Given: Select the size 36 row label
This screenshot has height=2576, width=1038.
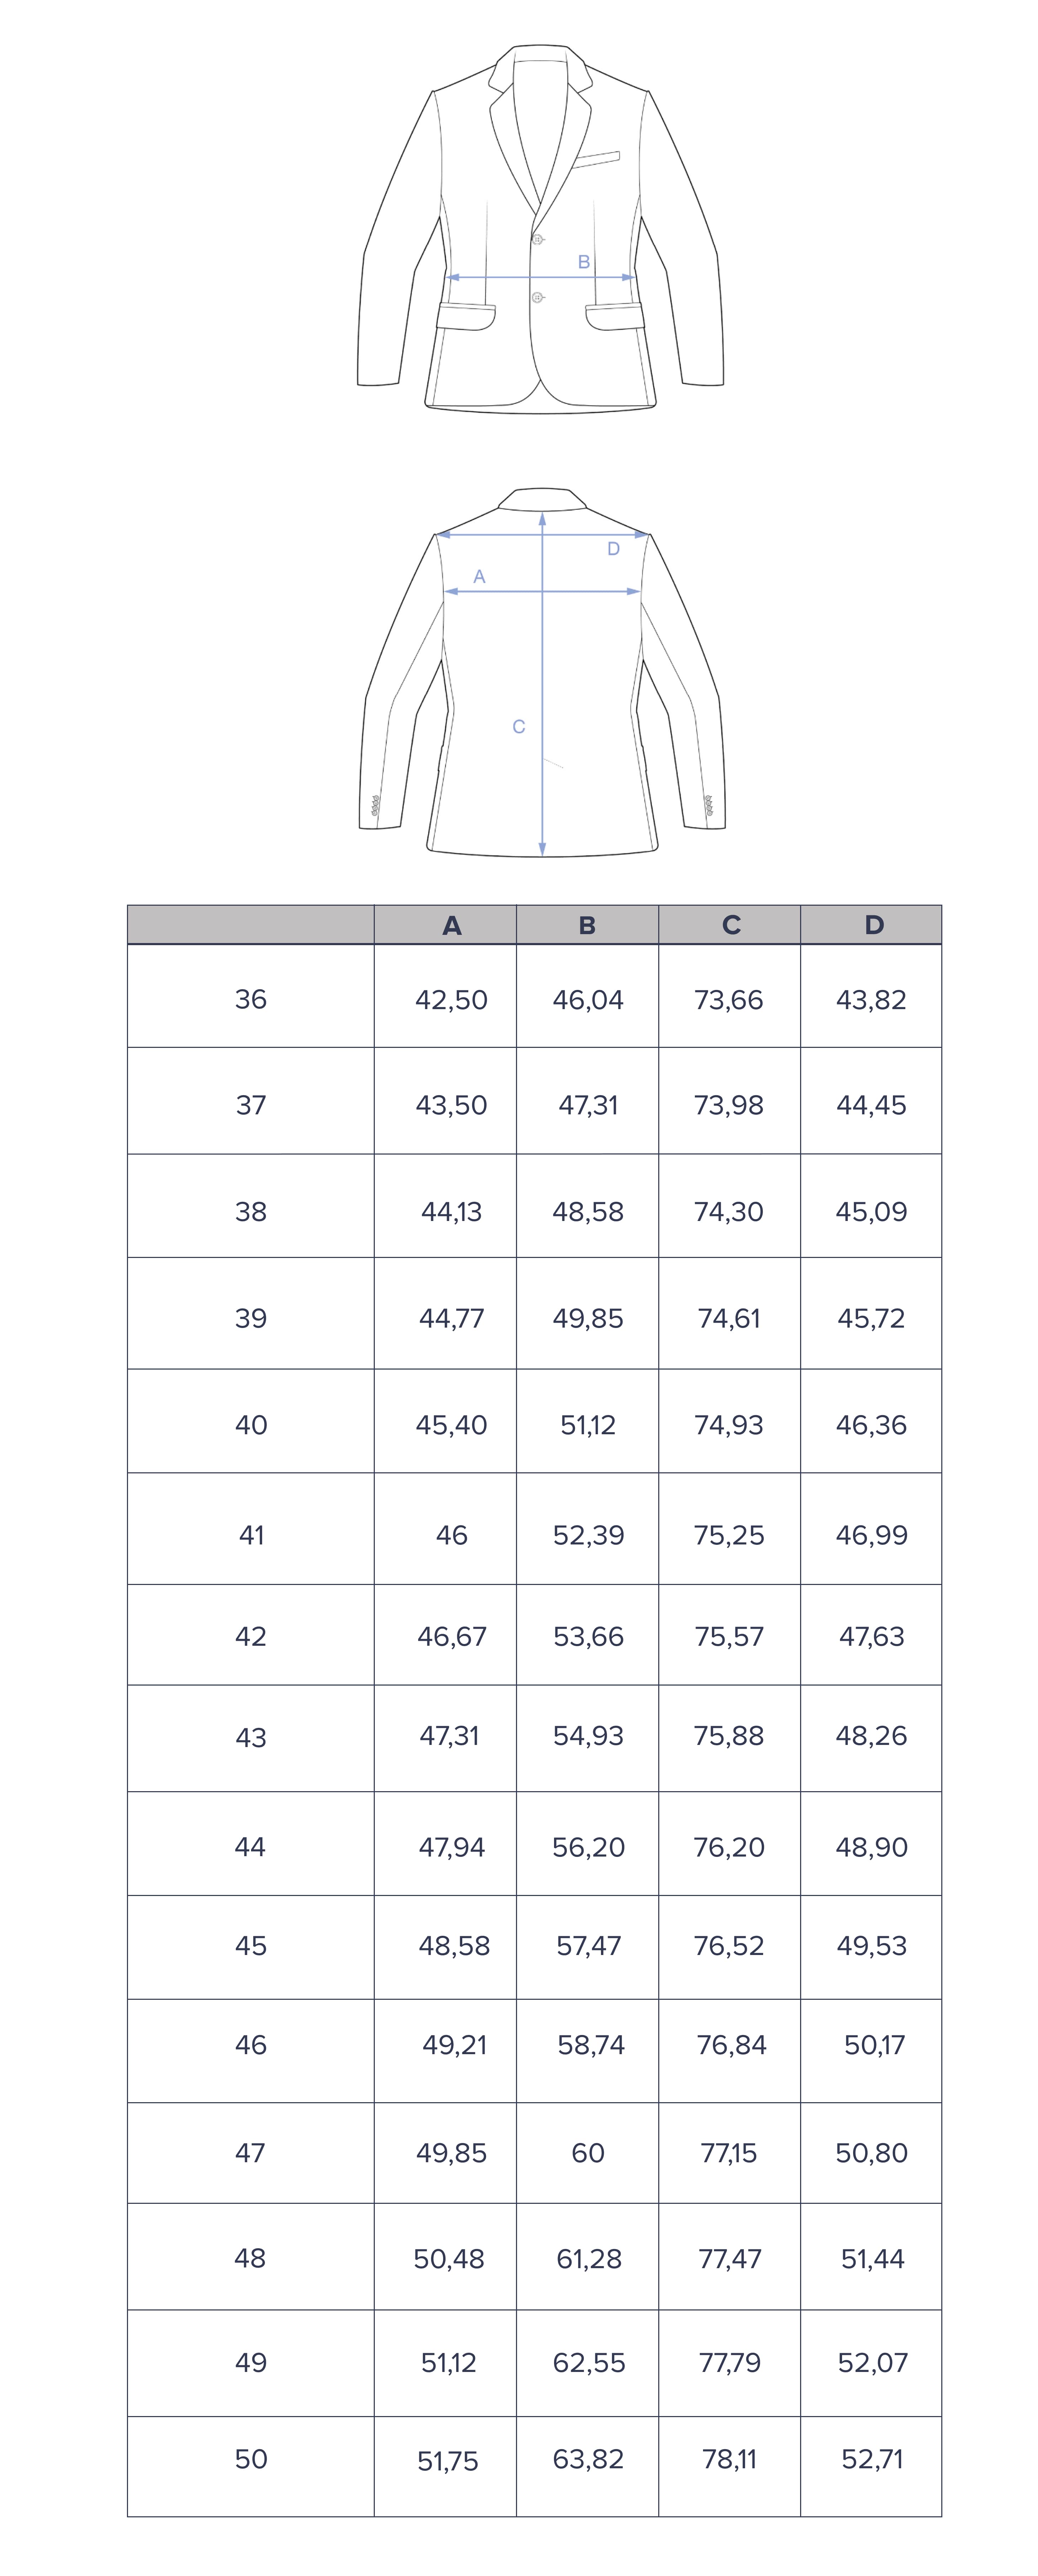Looking at the screenshot, I should (x=251, y=999).
